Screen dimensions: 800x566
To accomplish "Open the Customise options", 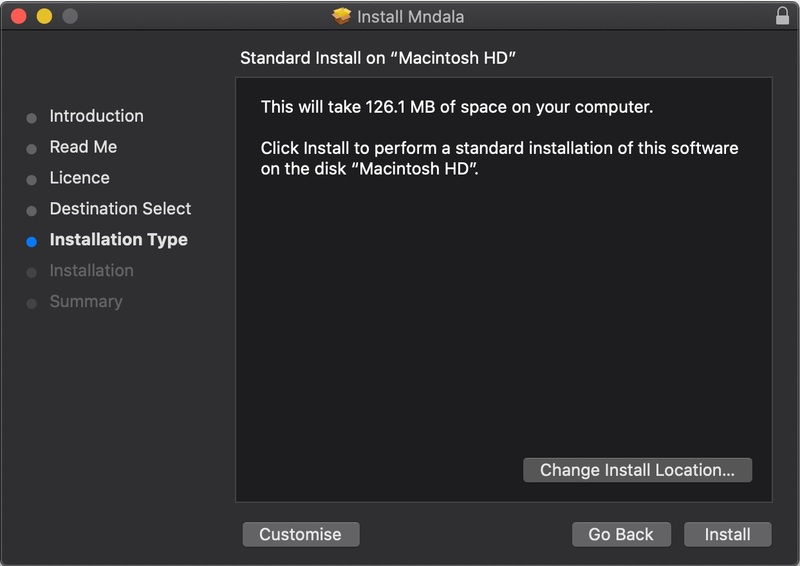I will click(300, 534).
